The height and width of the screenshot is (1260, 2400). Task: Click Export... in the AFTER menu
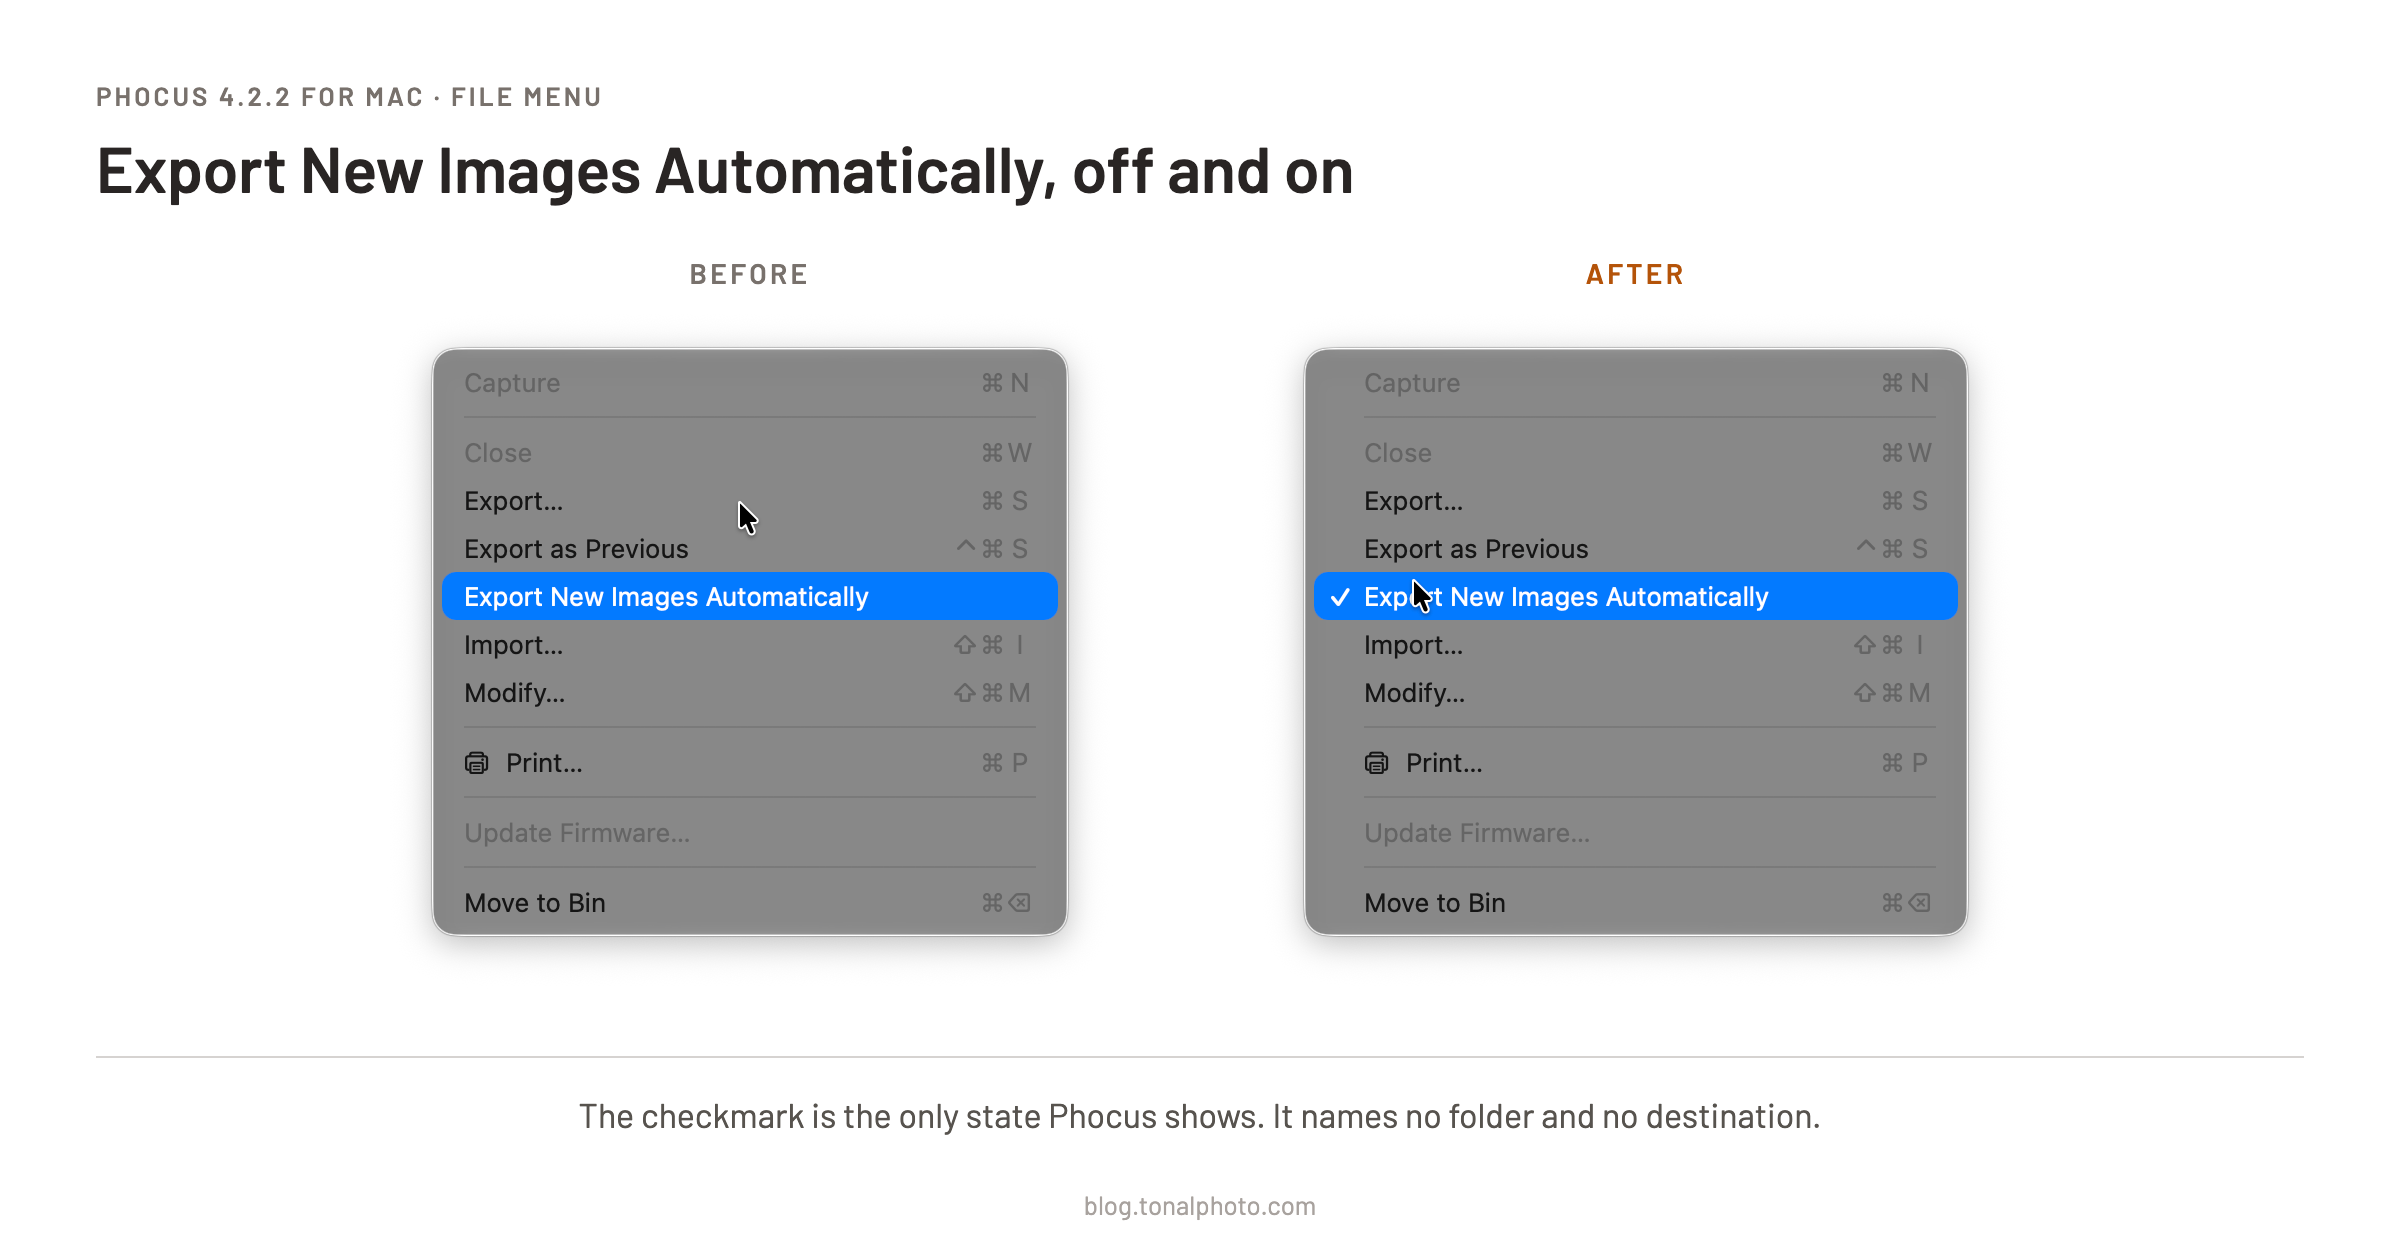(1635, 501)
